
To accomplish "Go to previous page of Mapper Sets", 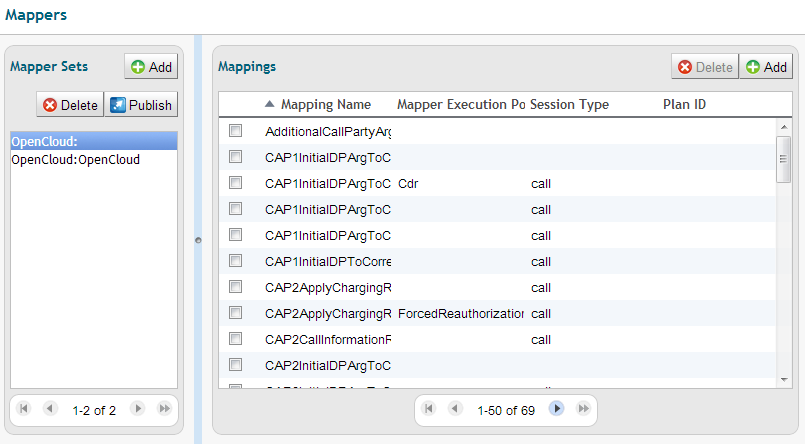I will pos(50,409).
